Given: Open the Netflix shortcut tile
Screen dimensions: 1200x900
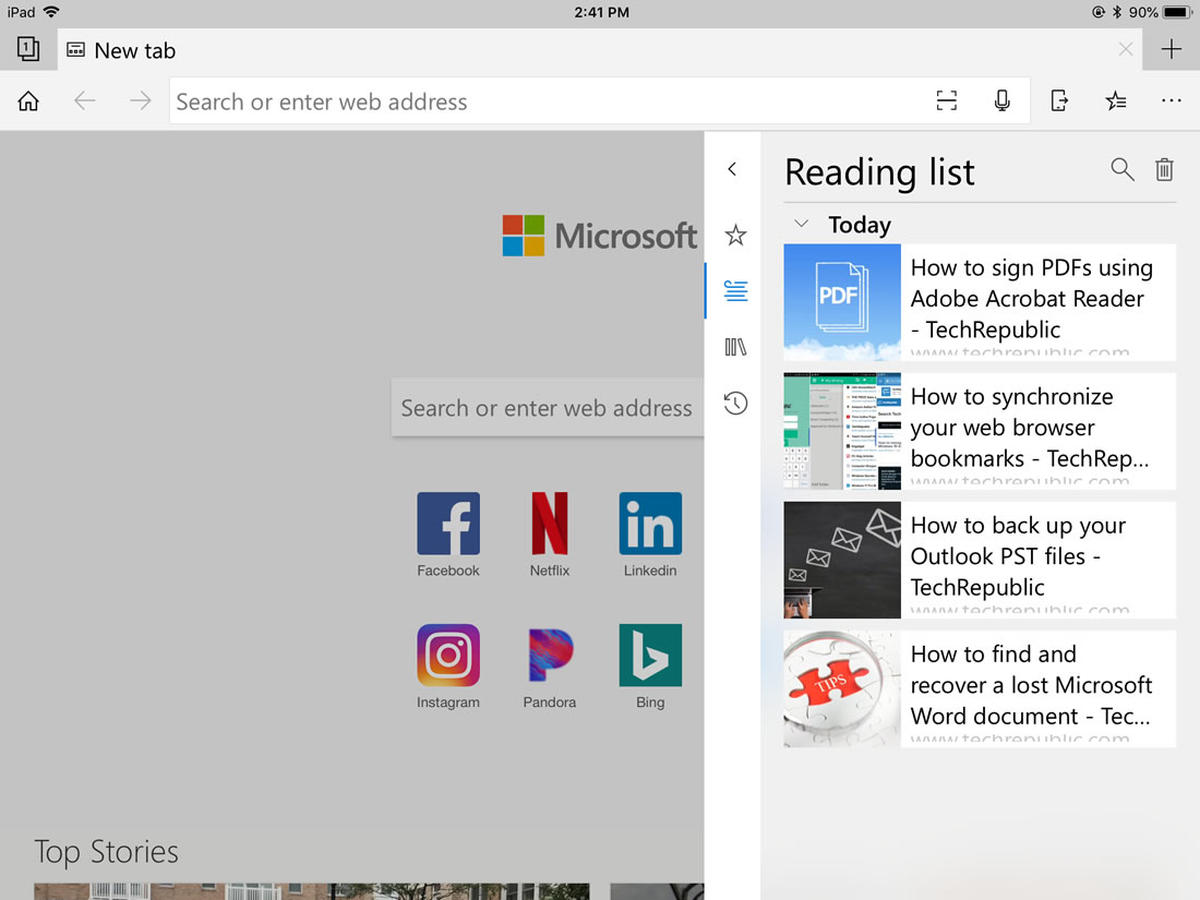Looking at the screenshot, I should [549, 523].
